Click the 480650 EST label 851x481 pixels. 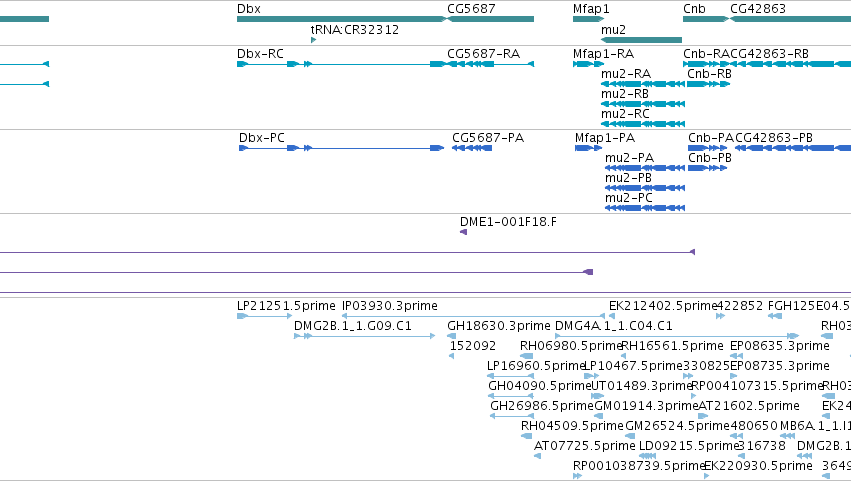pos(754,427)
